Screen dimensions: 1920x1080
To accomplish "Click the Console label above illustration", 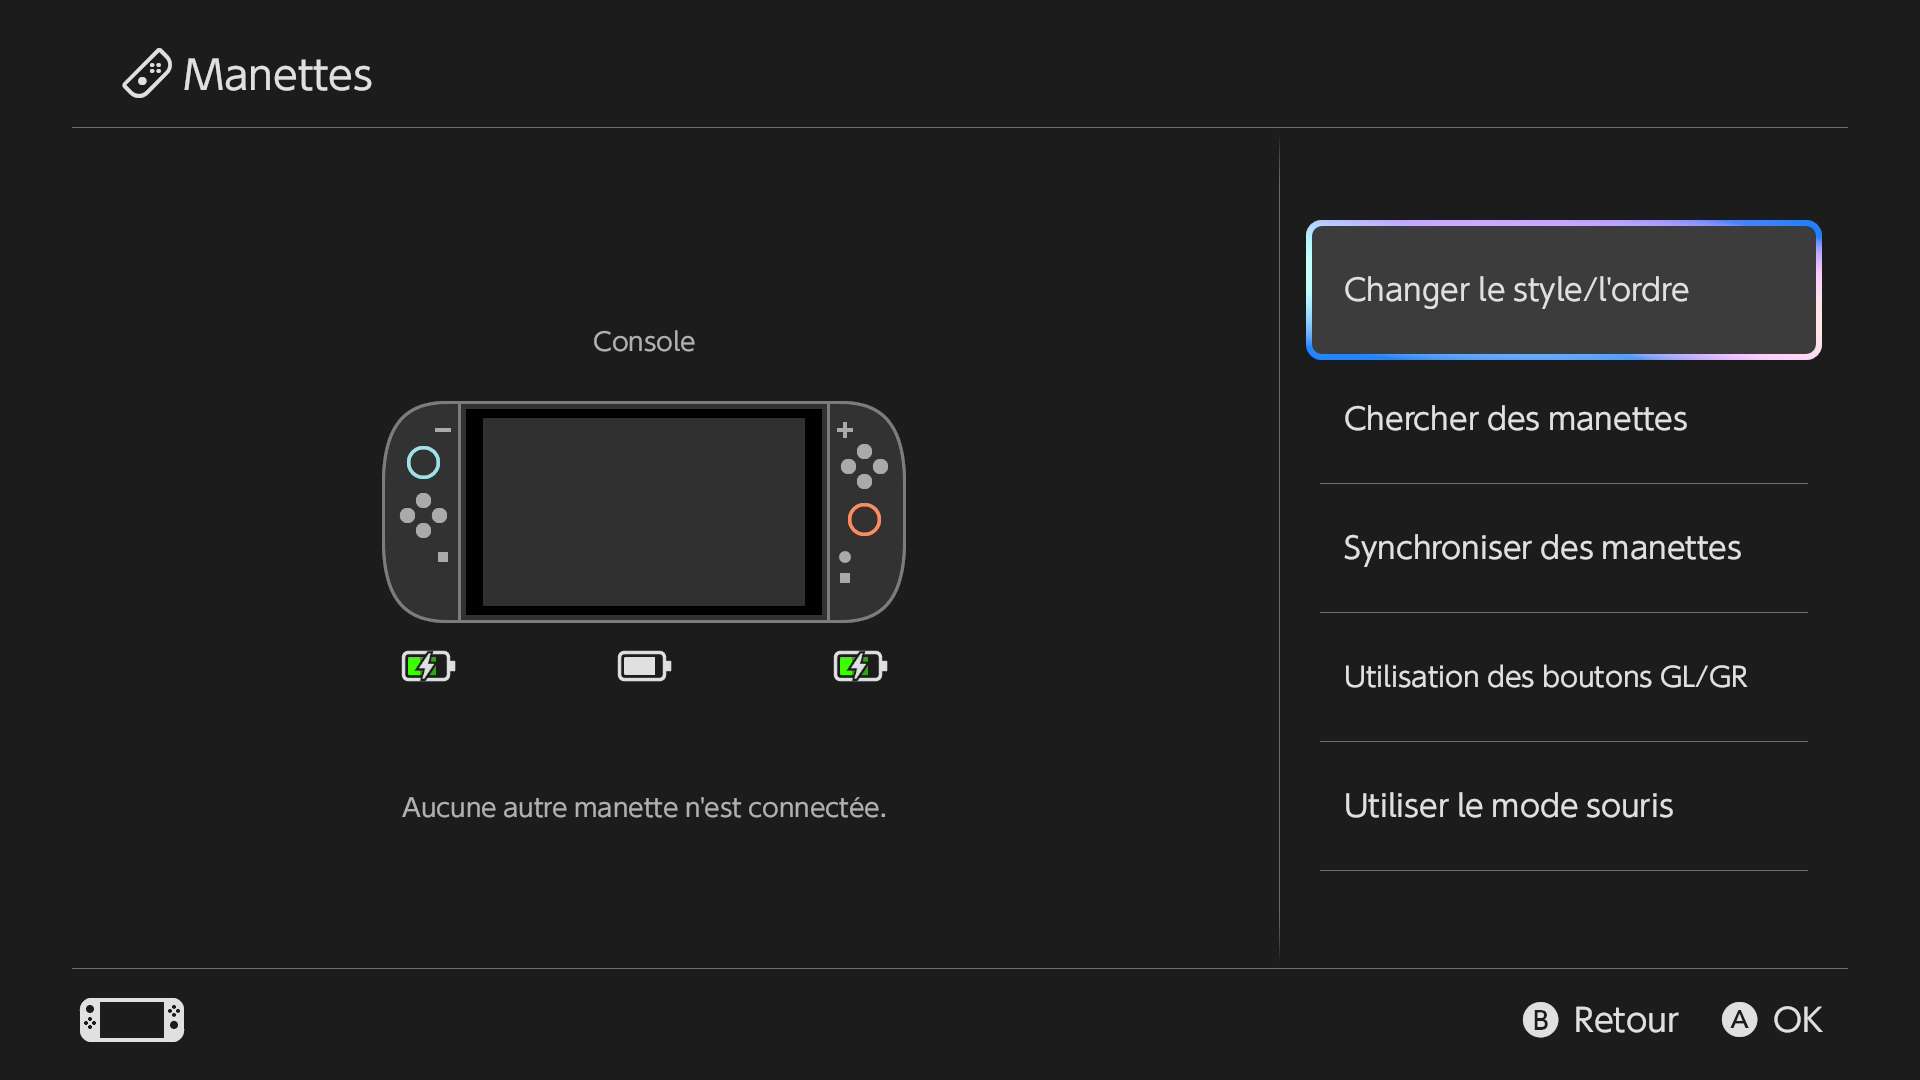I will pos(644,342).
